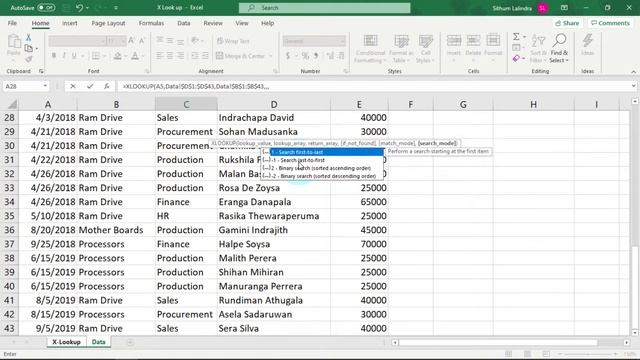Toggle Italic formatting

tap(64, 56)
